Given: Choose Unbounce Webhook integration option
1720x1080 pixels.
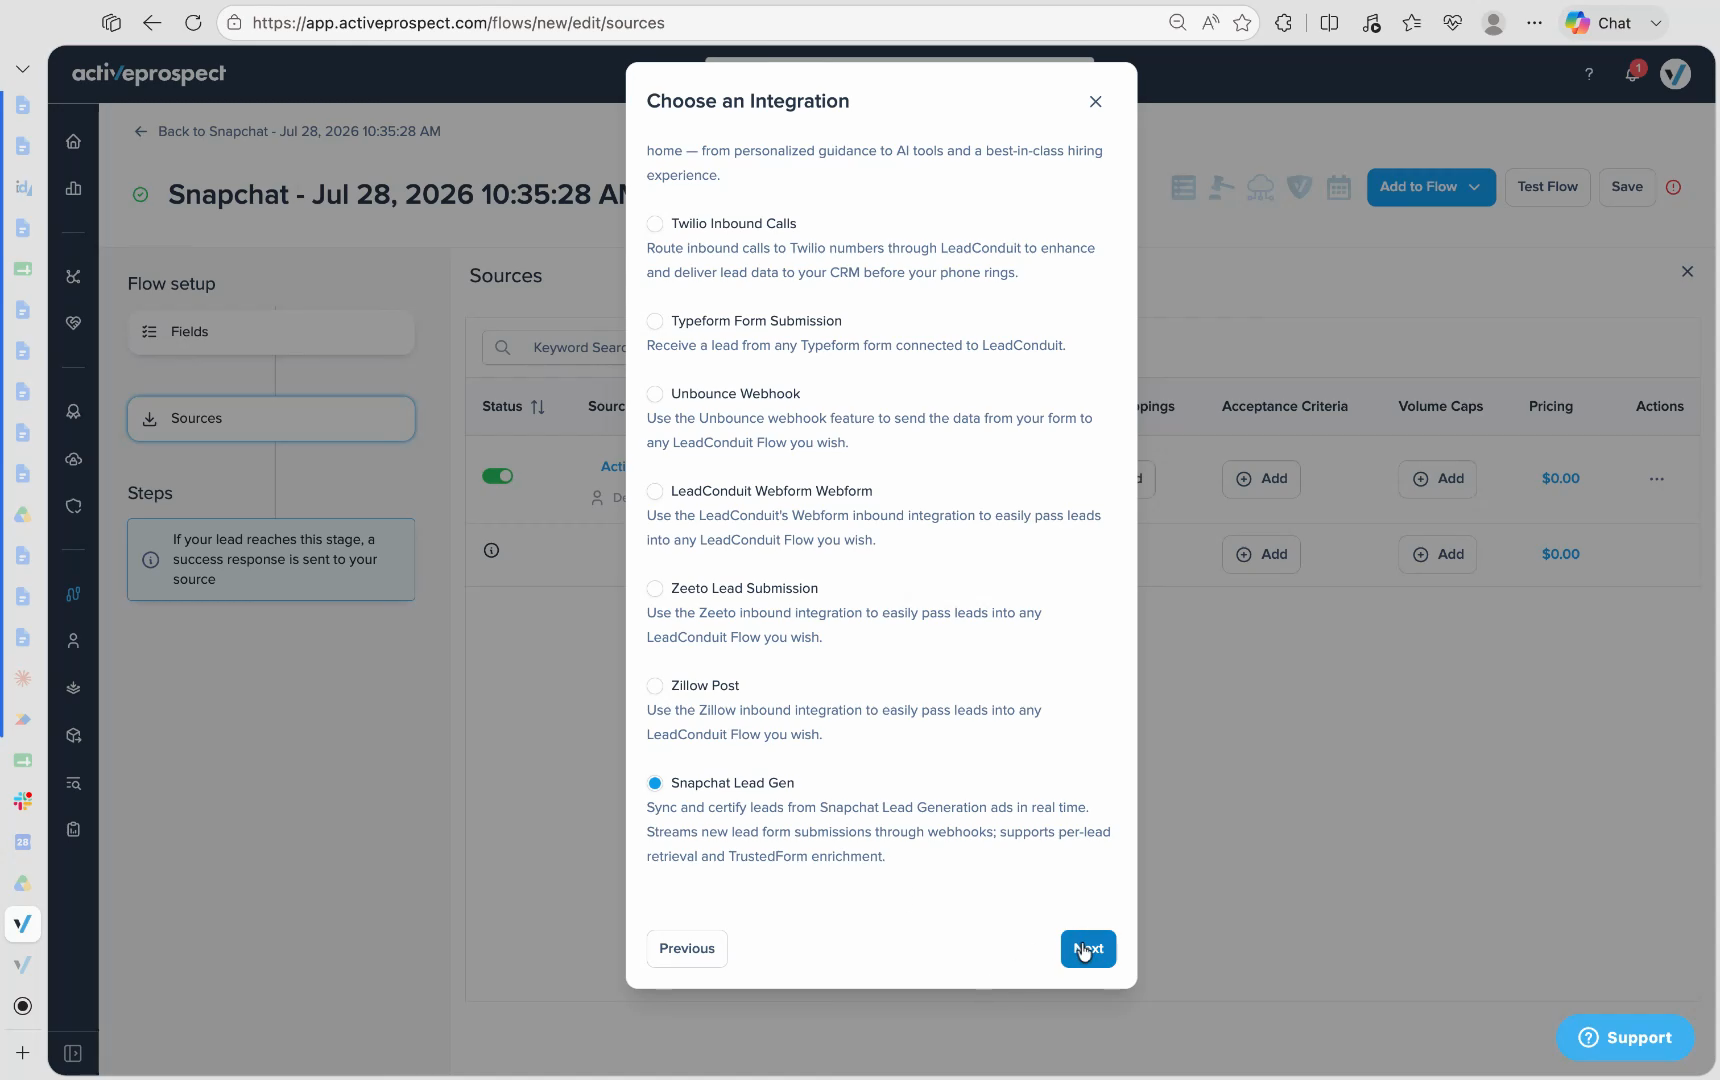Looking at the screenshot, I should (655, 394).
